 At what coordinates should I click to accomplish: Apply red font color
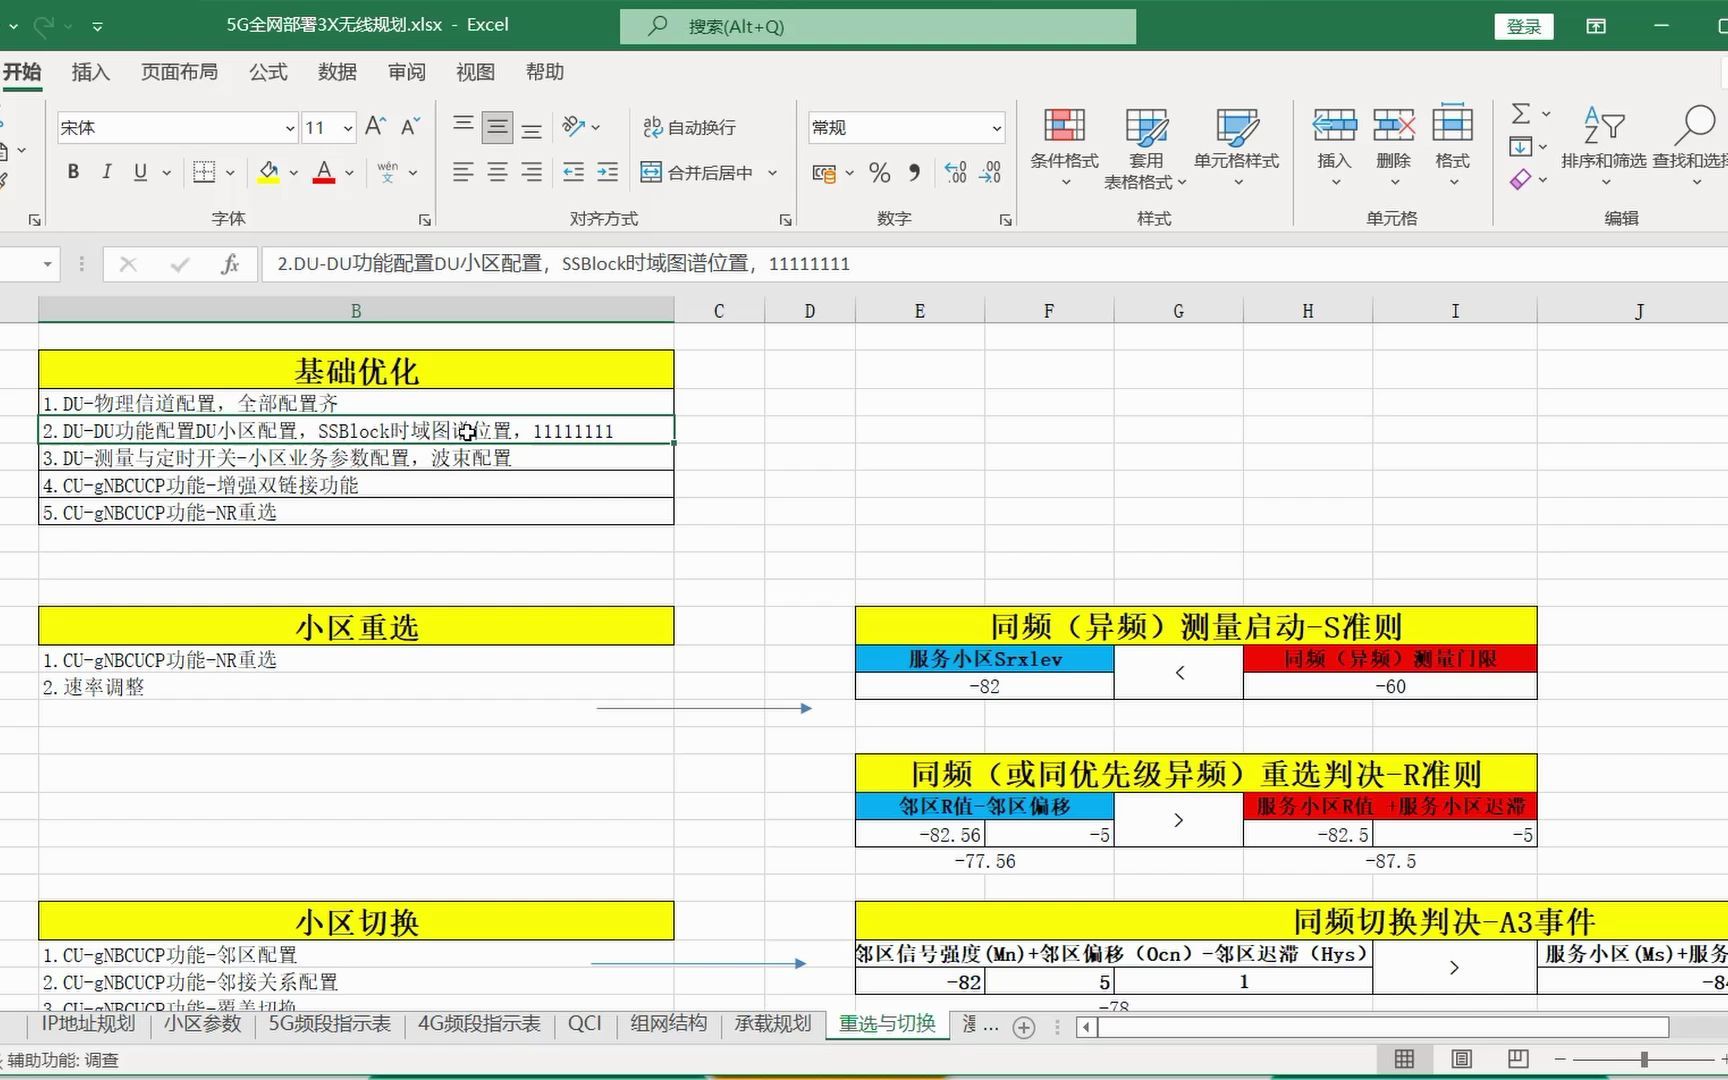pos(324,173)
